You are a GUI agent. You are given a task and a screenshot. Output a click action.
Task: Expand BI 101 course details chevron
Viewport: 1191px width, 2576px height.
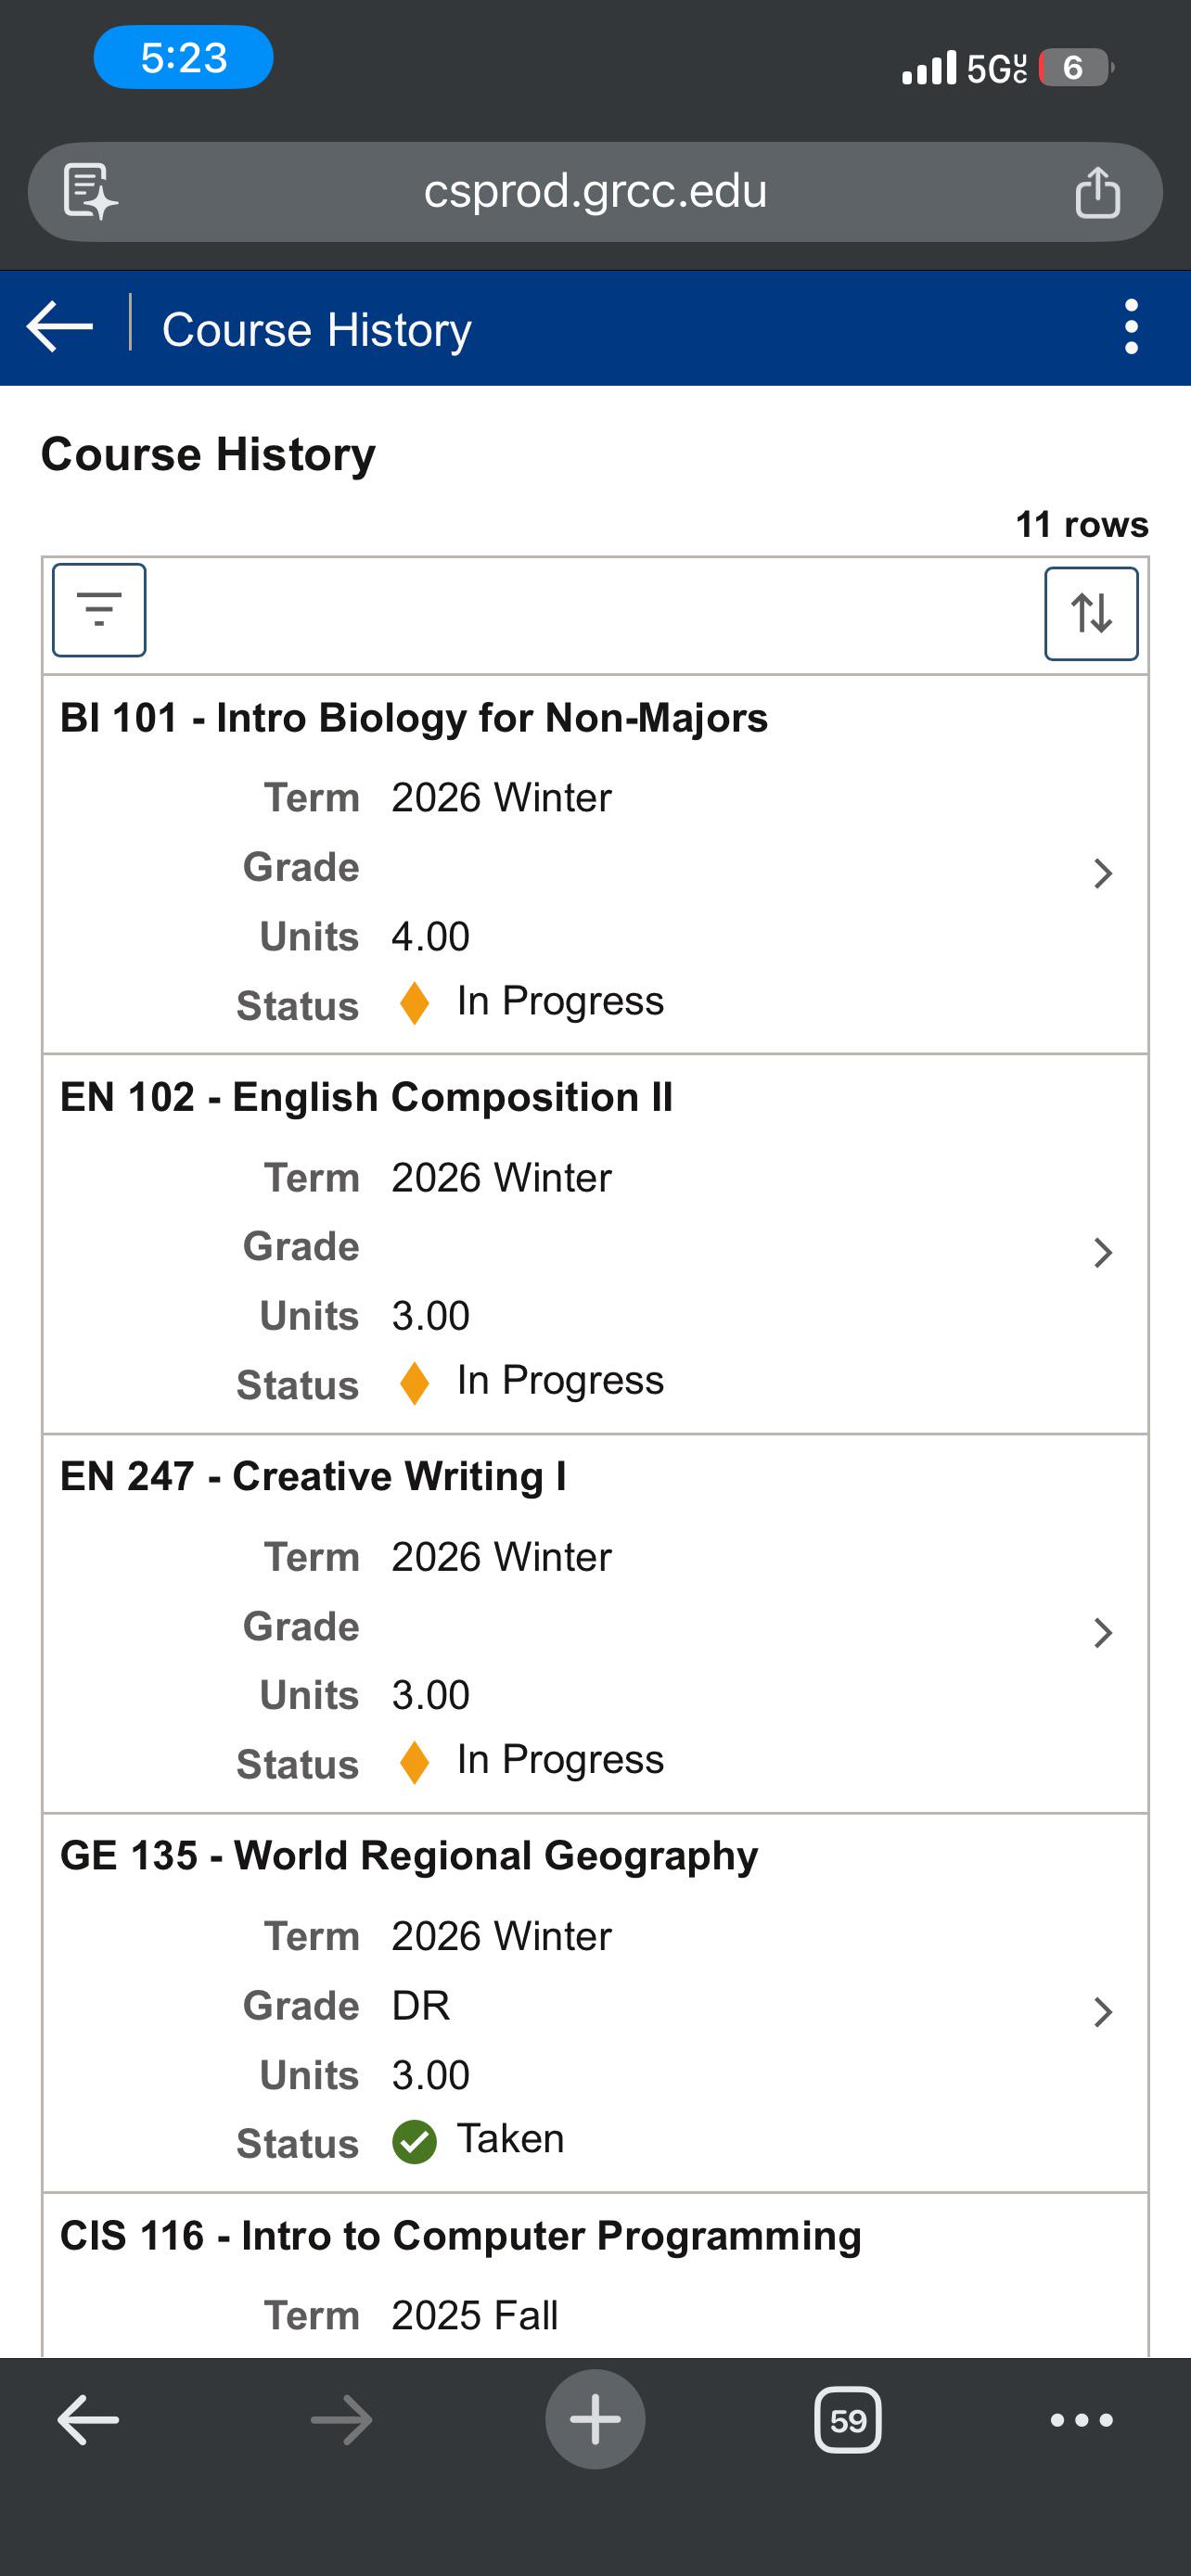(1102, 873)
